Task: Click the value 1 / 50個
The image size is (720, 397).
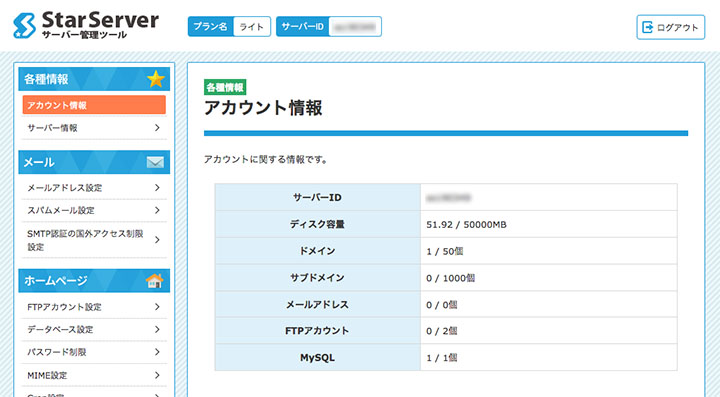Action: [444, 252]
